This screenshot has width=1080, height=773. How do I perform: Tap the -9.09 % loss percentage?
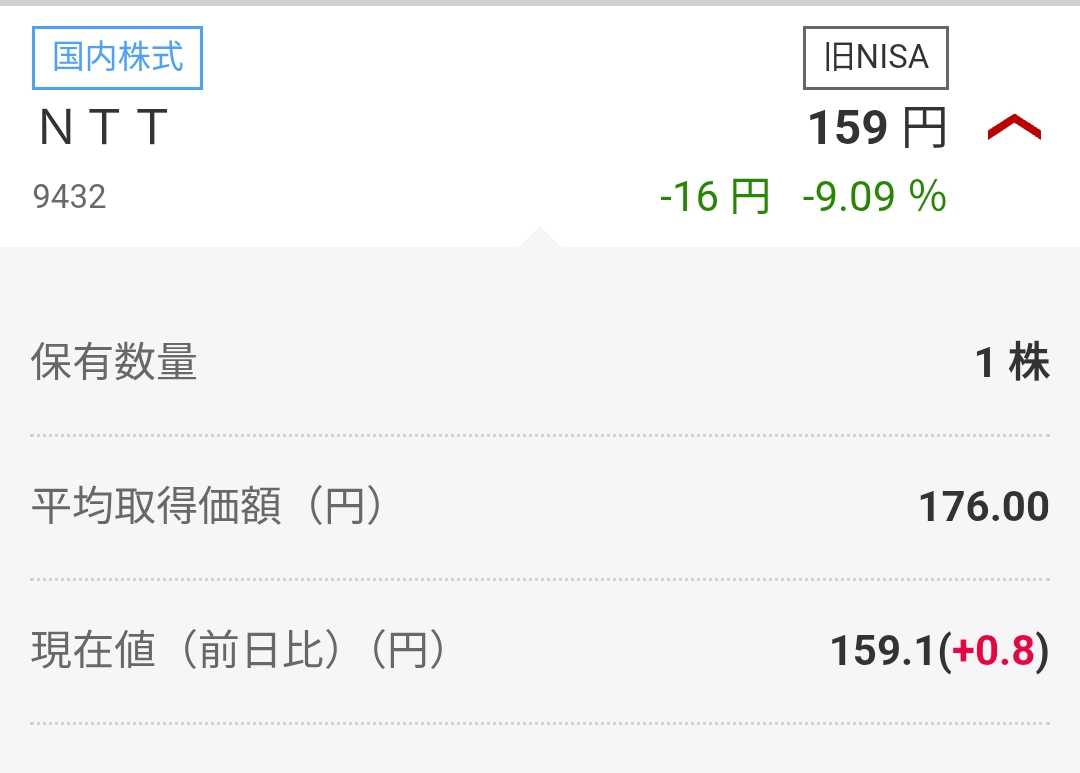(x=874, y=196)
